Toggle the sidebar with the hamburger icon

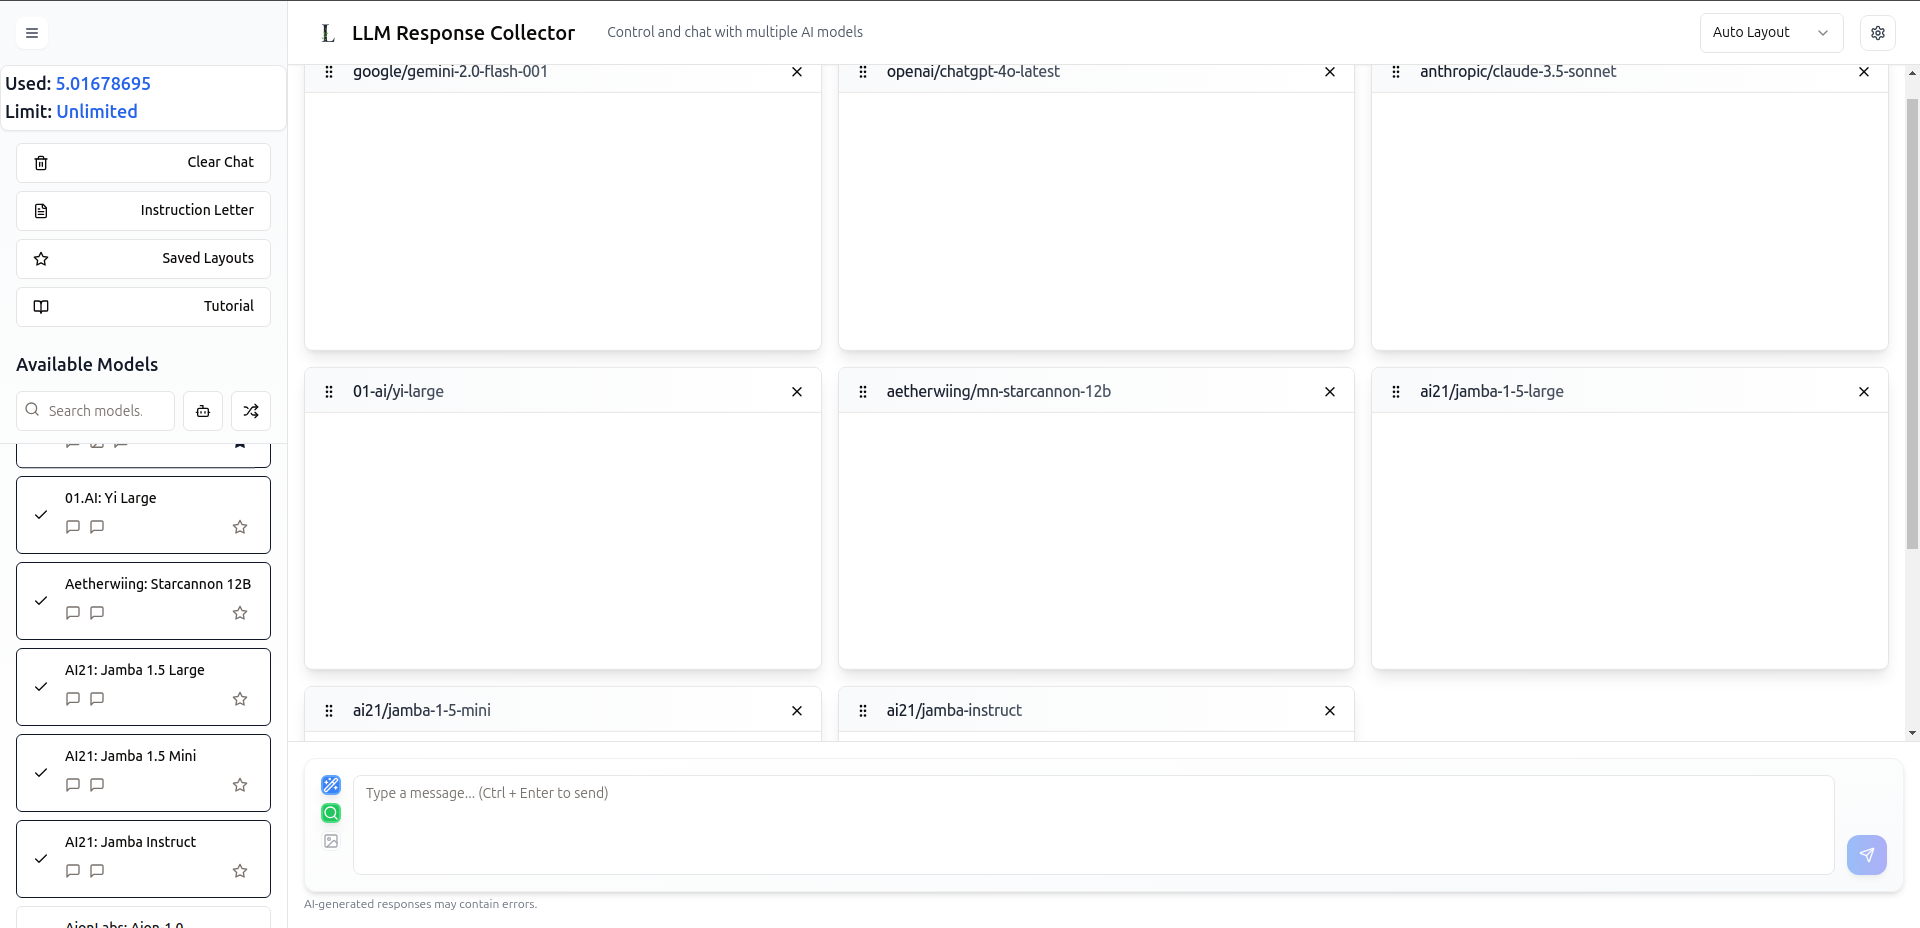(32, 33)
